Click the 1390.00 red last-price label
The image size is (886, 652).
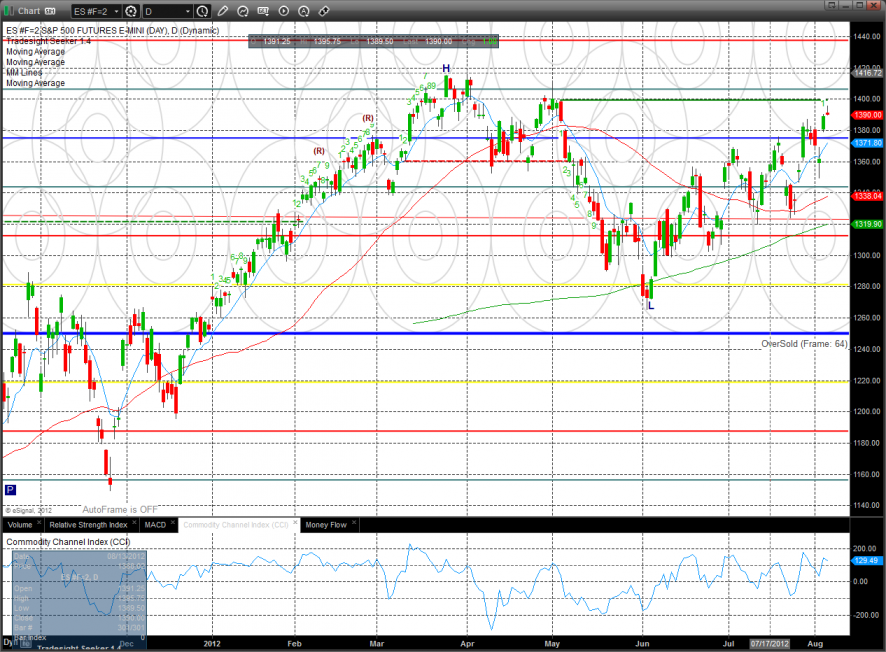[867, 115]
